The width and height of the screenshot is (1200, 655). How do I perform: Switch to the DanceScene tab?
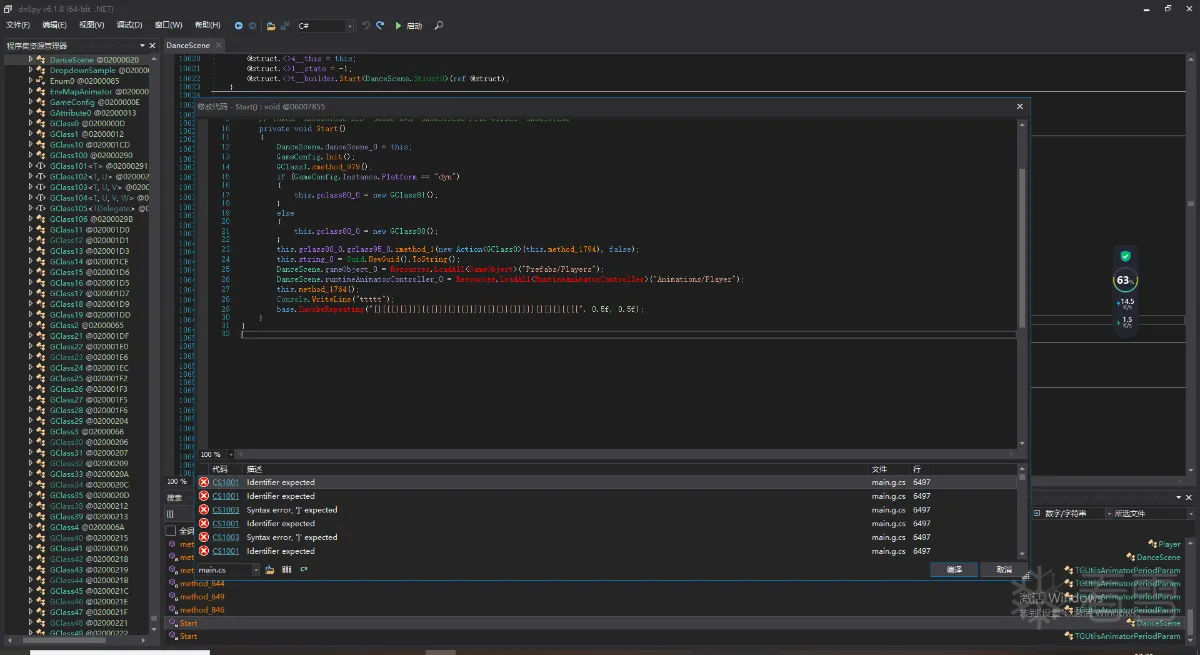[187, 45]
